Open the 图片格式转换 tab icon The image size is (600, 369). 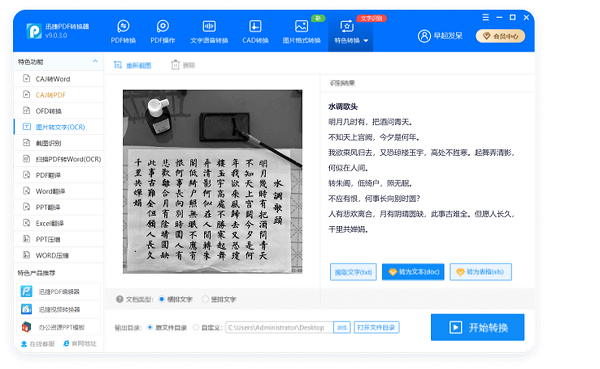pos(302,26)
